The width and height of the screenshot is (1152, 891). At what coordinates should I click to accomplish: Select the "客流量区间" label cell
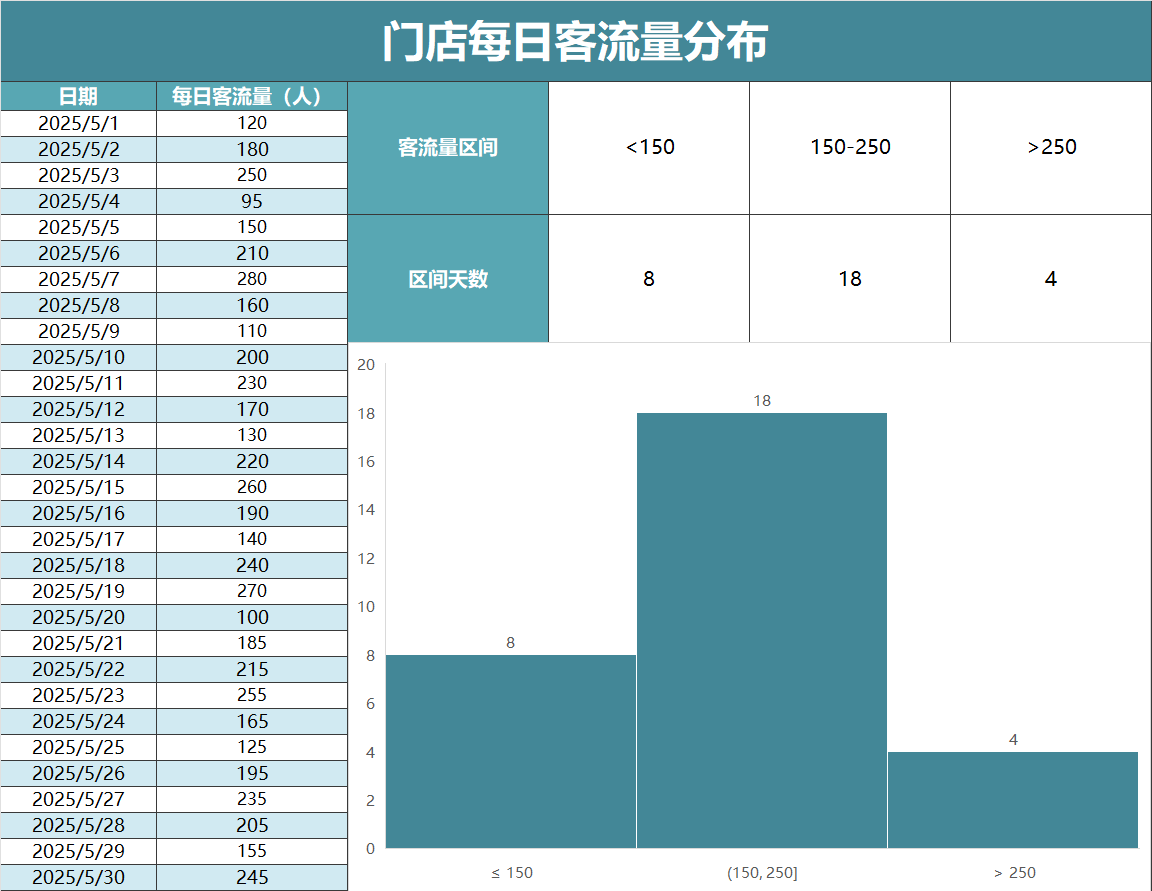click(448, 148)
